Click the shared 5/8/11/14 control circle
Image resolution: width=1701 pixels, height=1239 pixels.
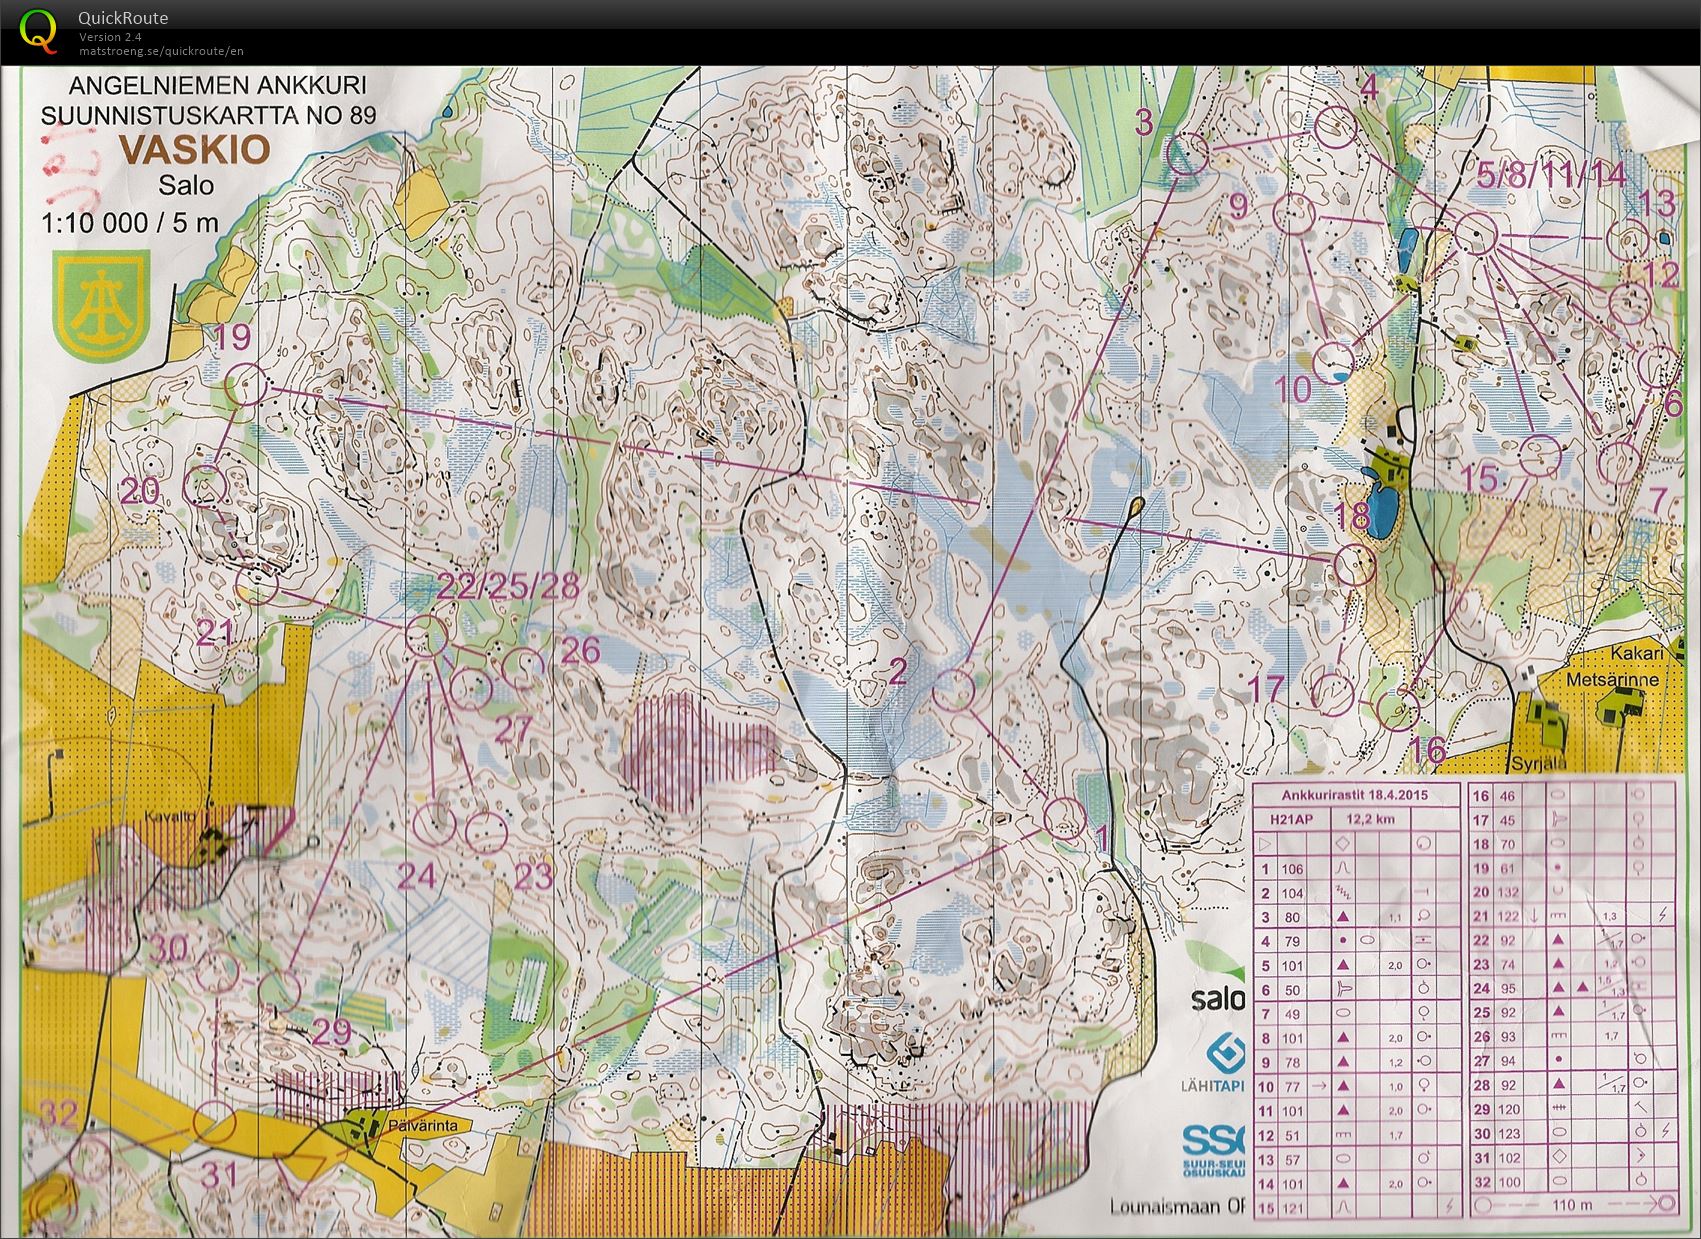coord(1474,233)
